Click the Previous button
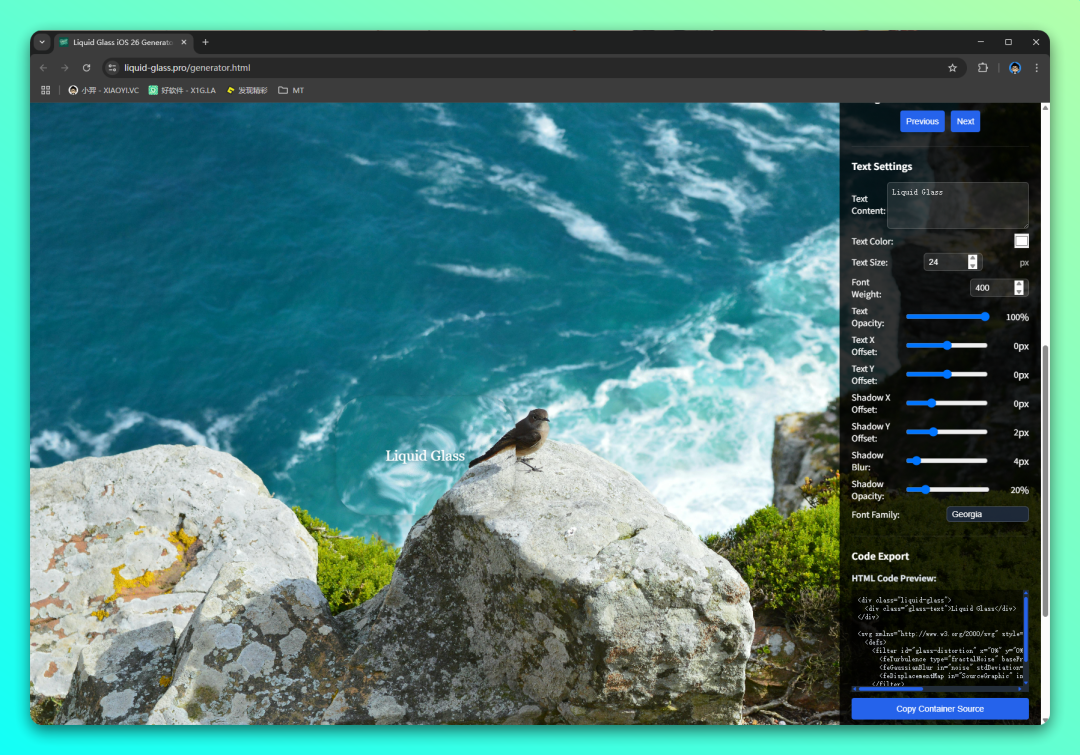This screenshot has width=1080, height=755. tap(922, 121)
